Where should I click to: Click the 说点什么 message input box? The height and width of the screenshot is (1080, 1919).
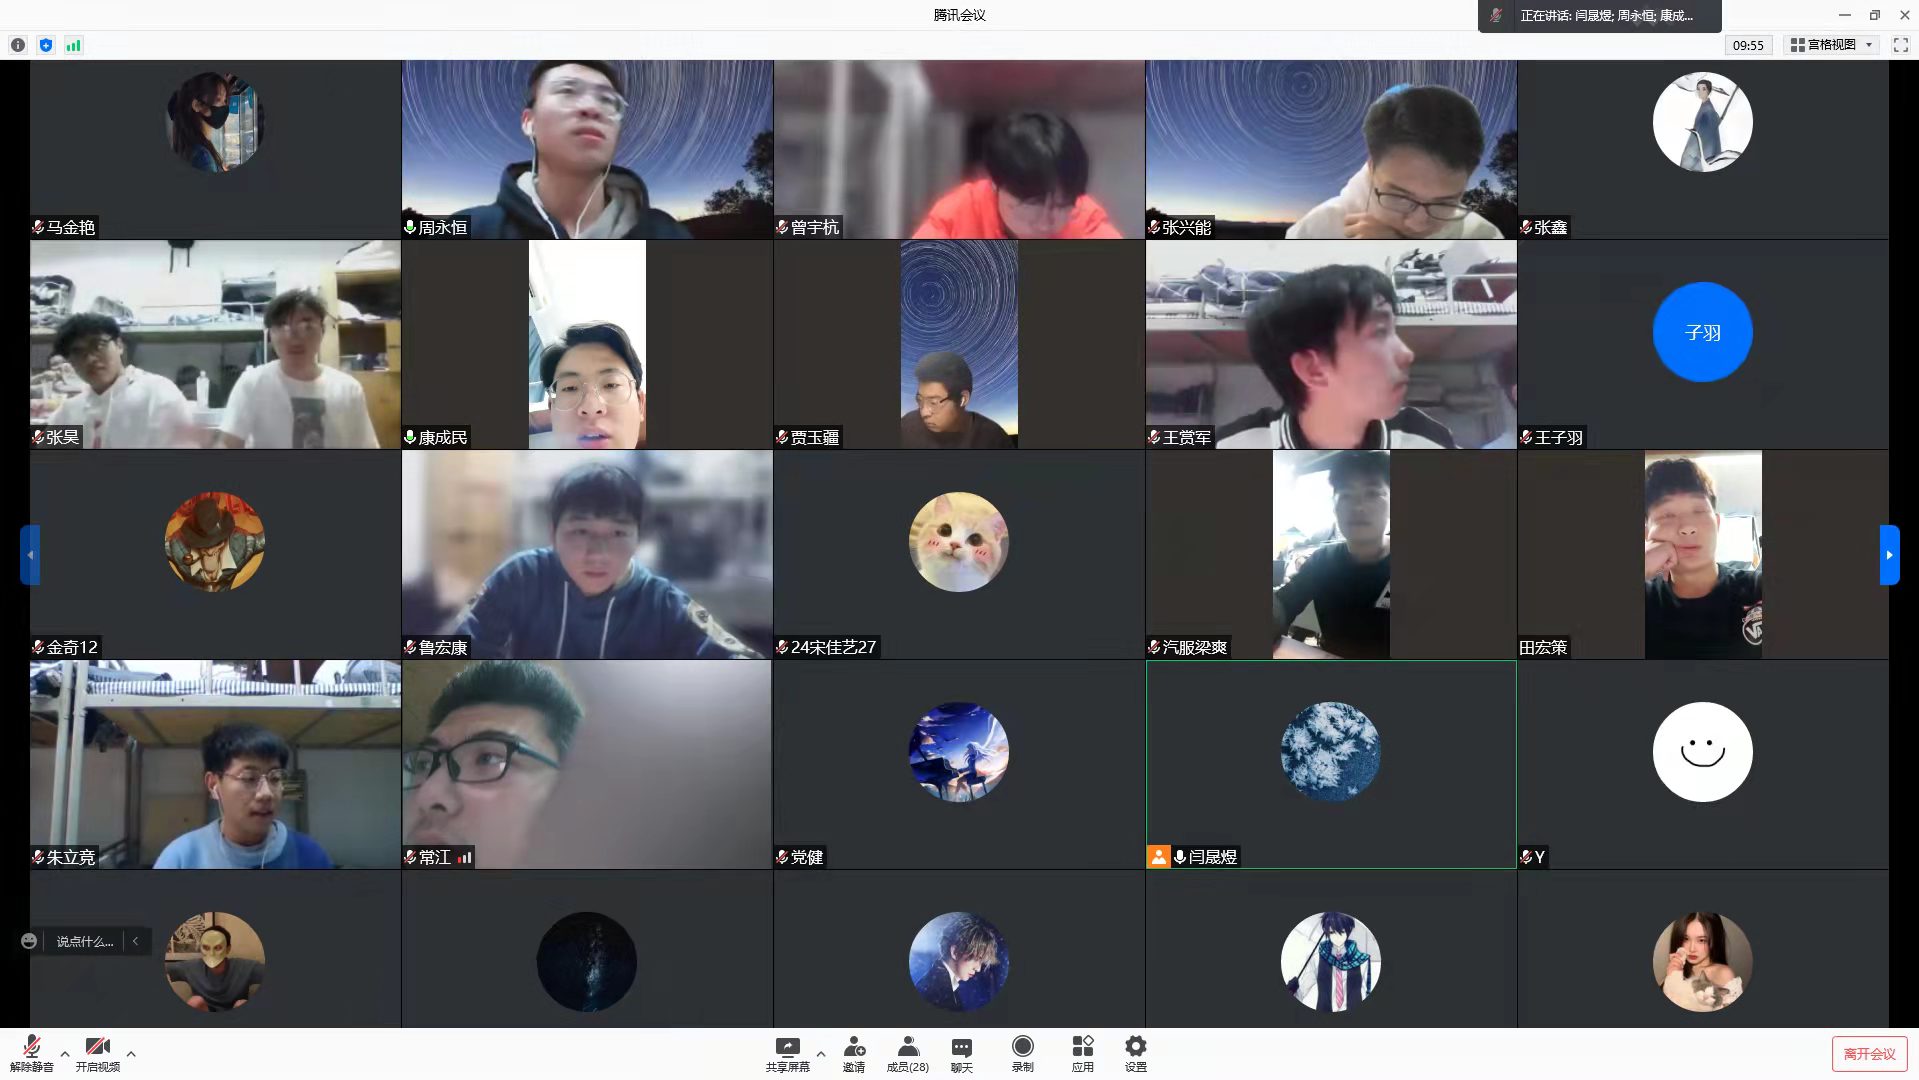(x=85, y=941)
